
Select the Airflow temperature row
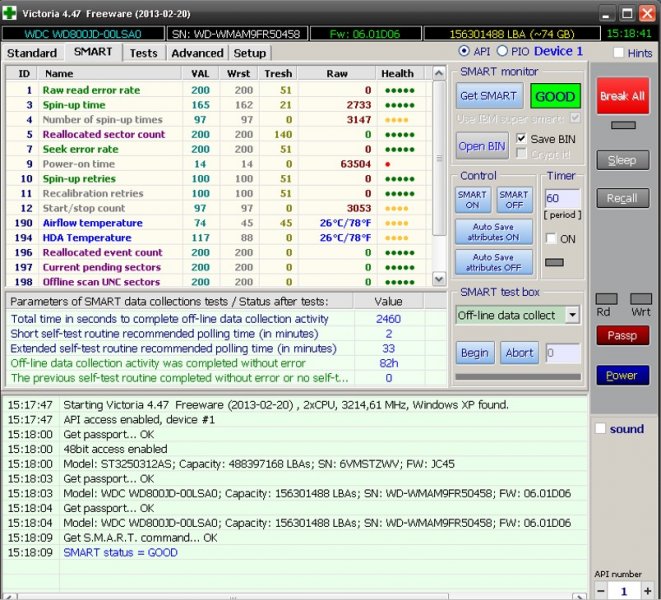click(x=219, y=223)
